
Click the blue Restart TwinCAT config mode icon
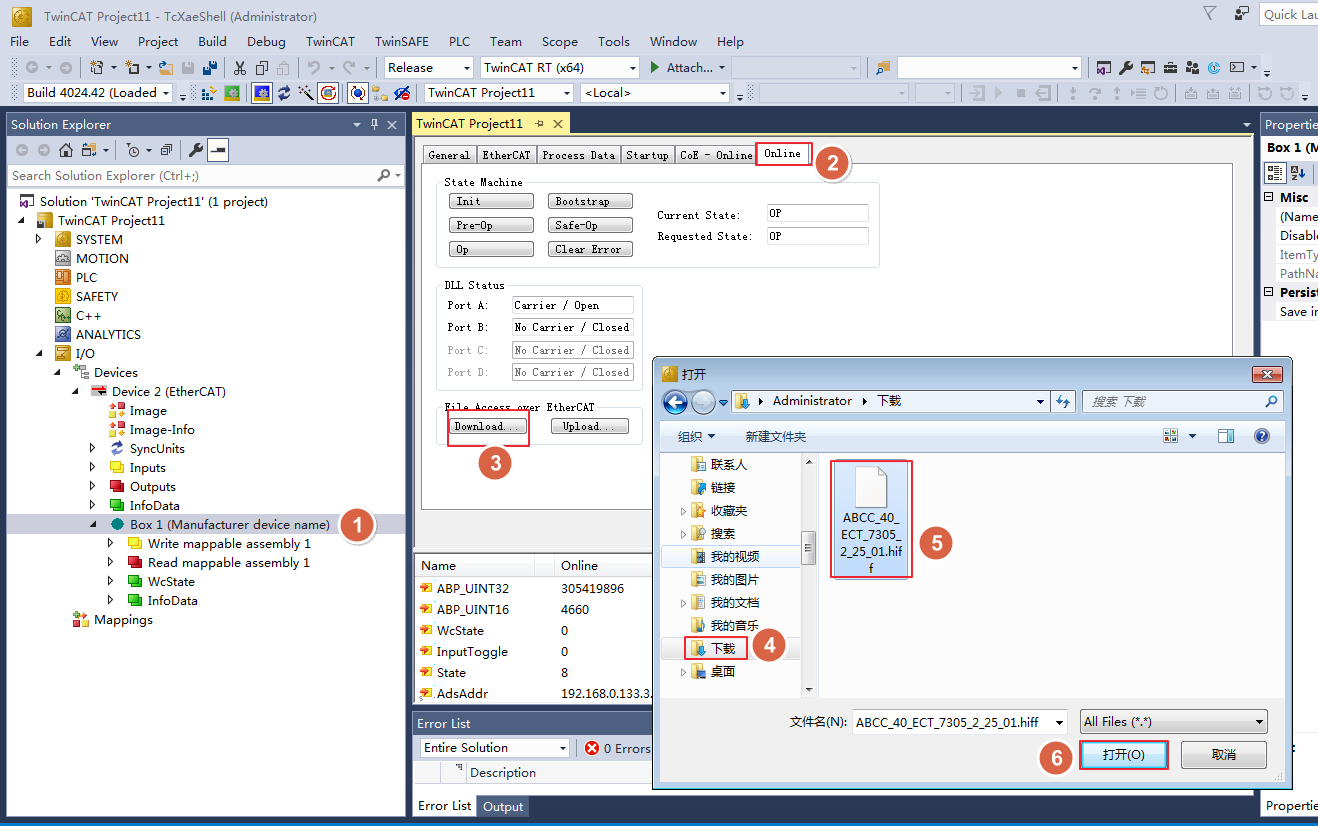coord(262,93)
